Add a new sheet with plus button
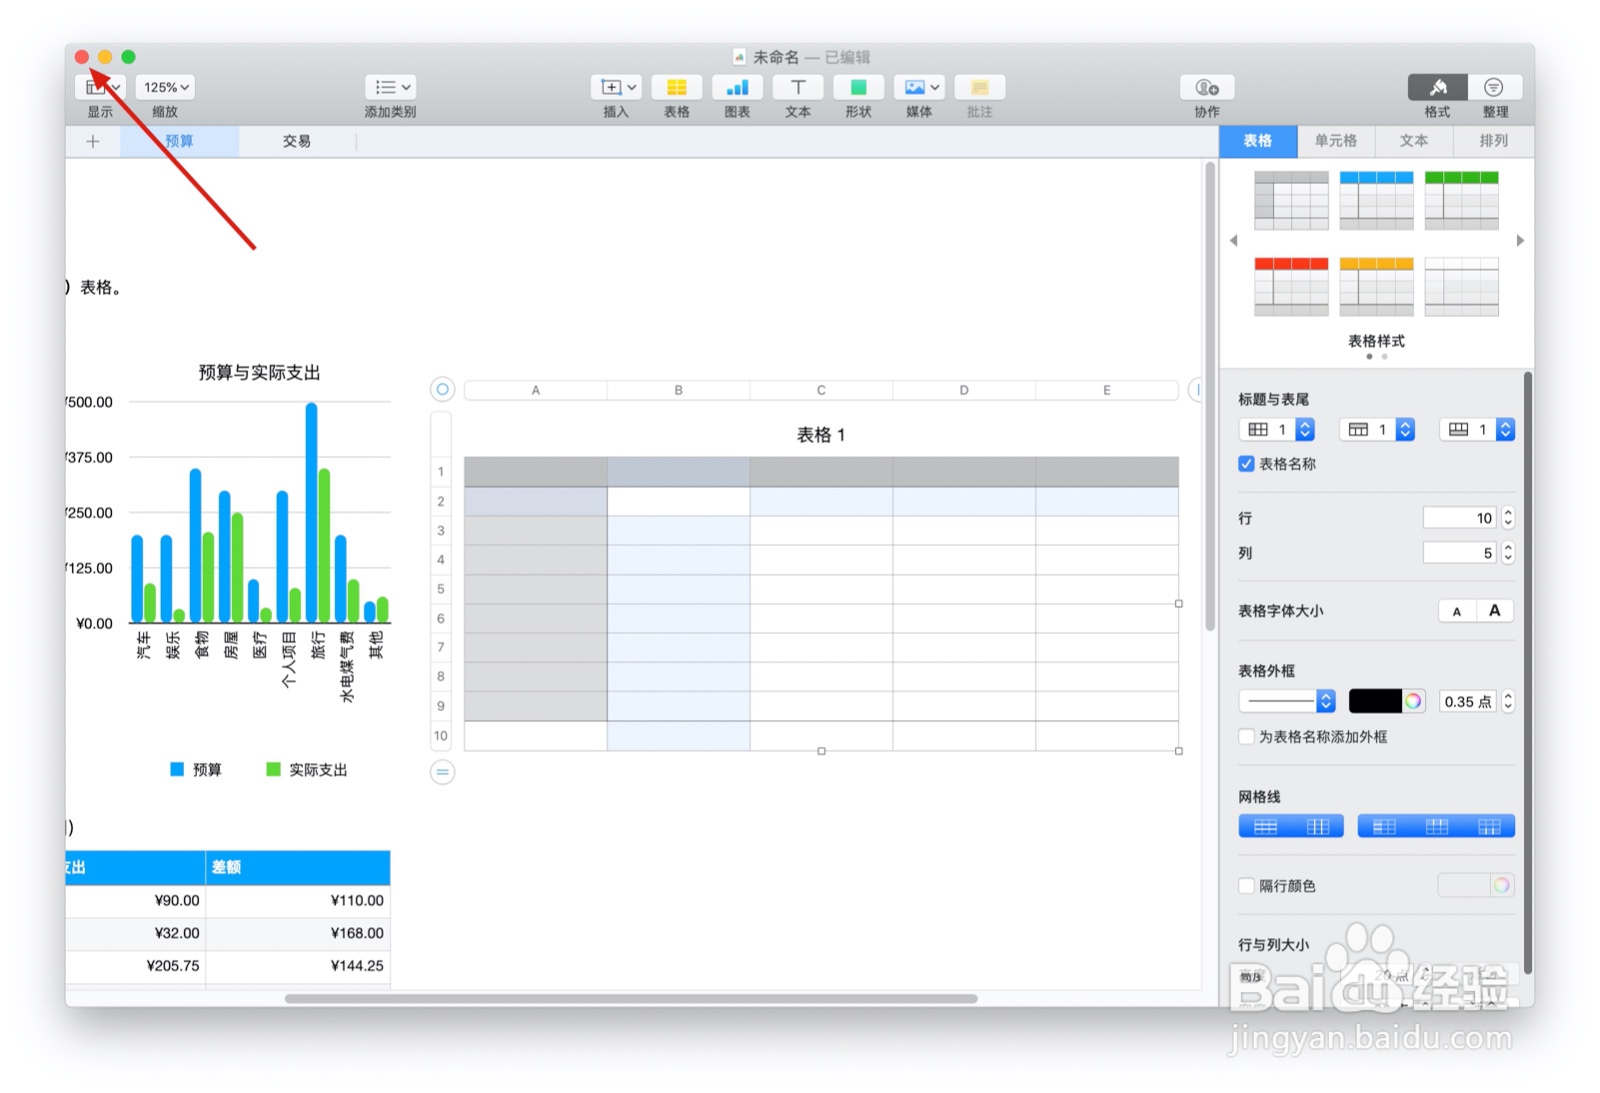The height and width of the screenshot is (1093, 1600). pos(93,141)
